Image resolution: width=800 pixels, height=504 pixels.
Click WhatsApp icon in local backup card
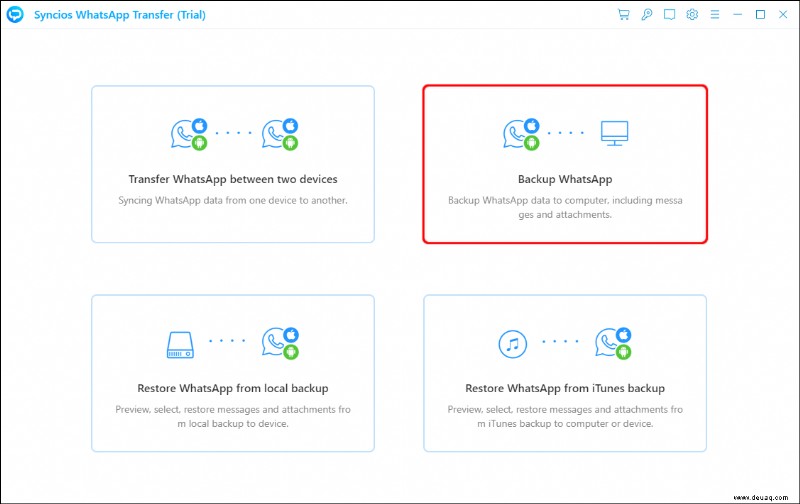pos(280,343)
